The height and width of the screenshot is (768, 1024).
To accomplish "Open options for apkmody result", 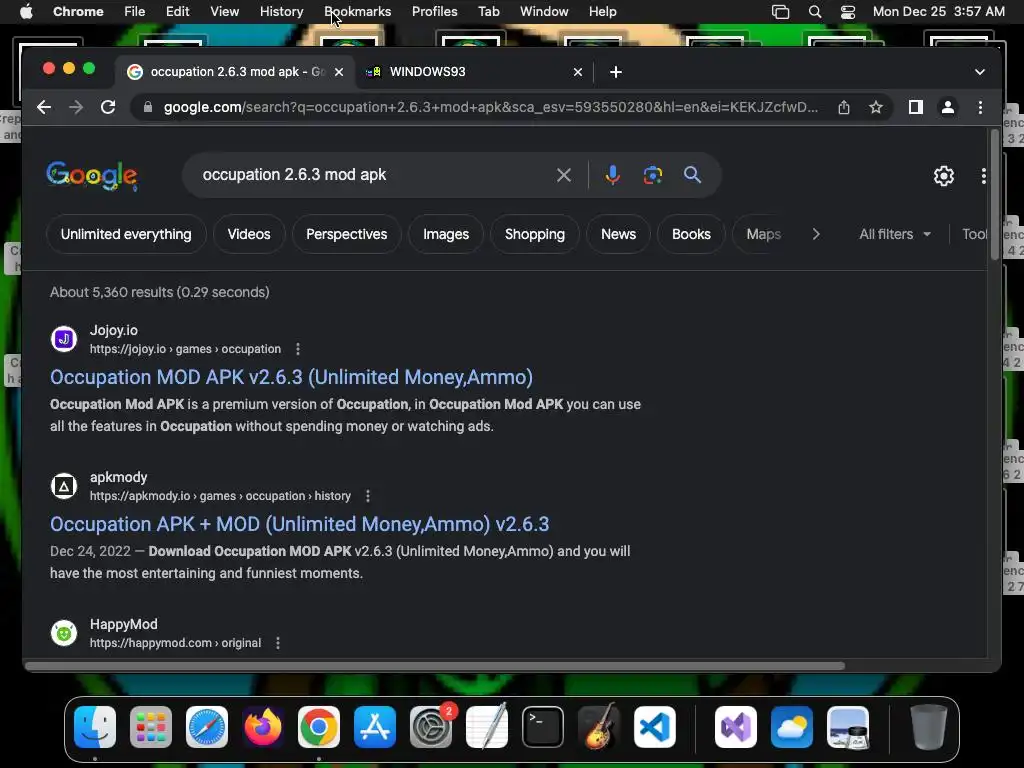I will click(x=368, y=496).
